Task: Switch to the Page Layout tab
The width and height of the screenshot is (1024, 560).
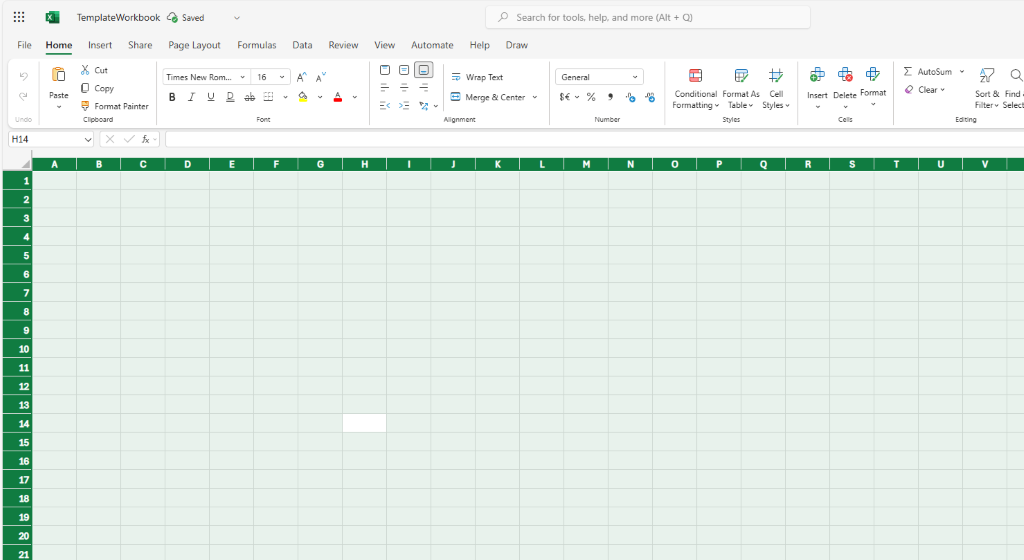Action: [x=194, y=45]
